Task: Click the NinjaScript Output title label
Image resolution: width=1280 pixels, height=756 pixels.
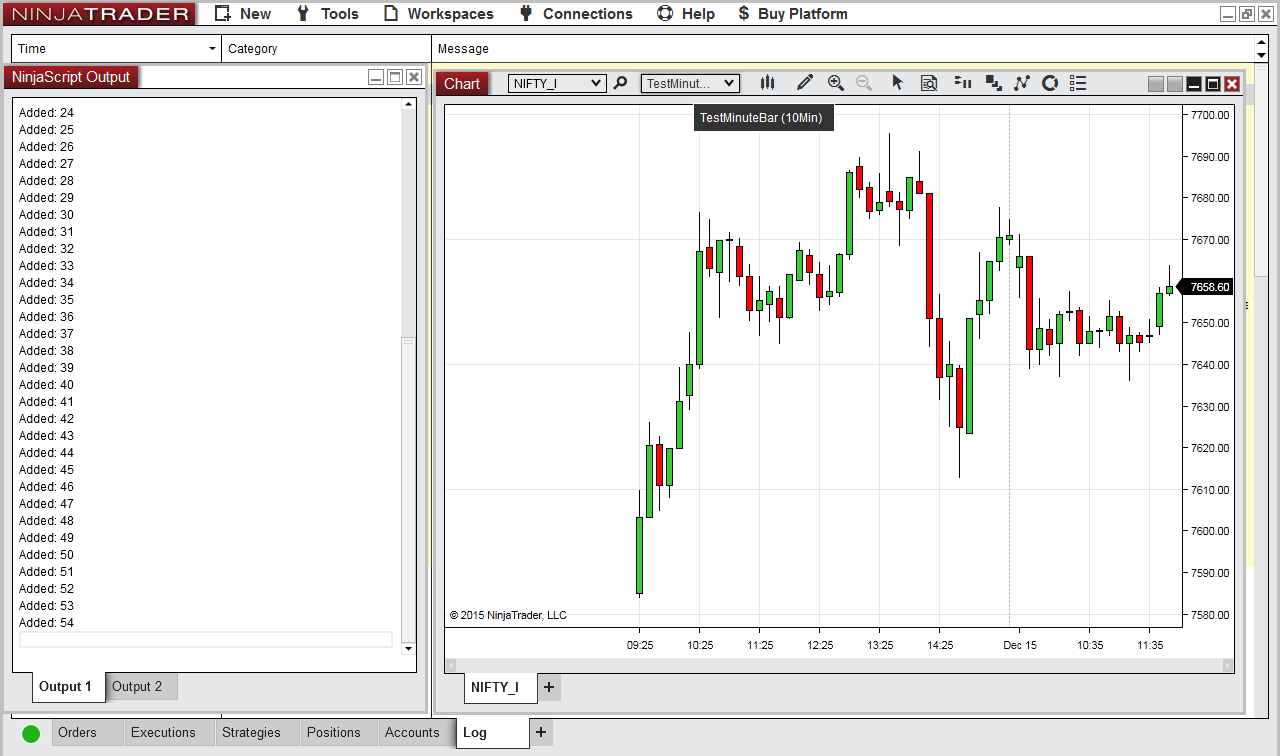Action: click(x=71, y=77)
